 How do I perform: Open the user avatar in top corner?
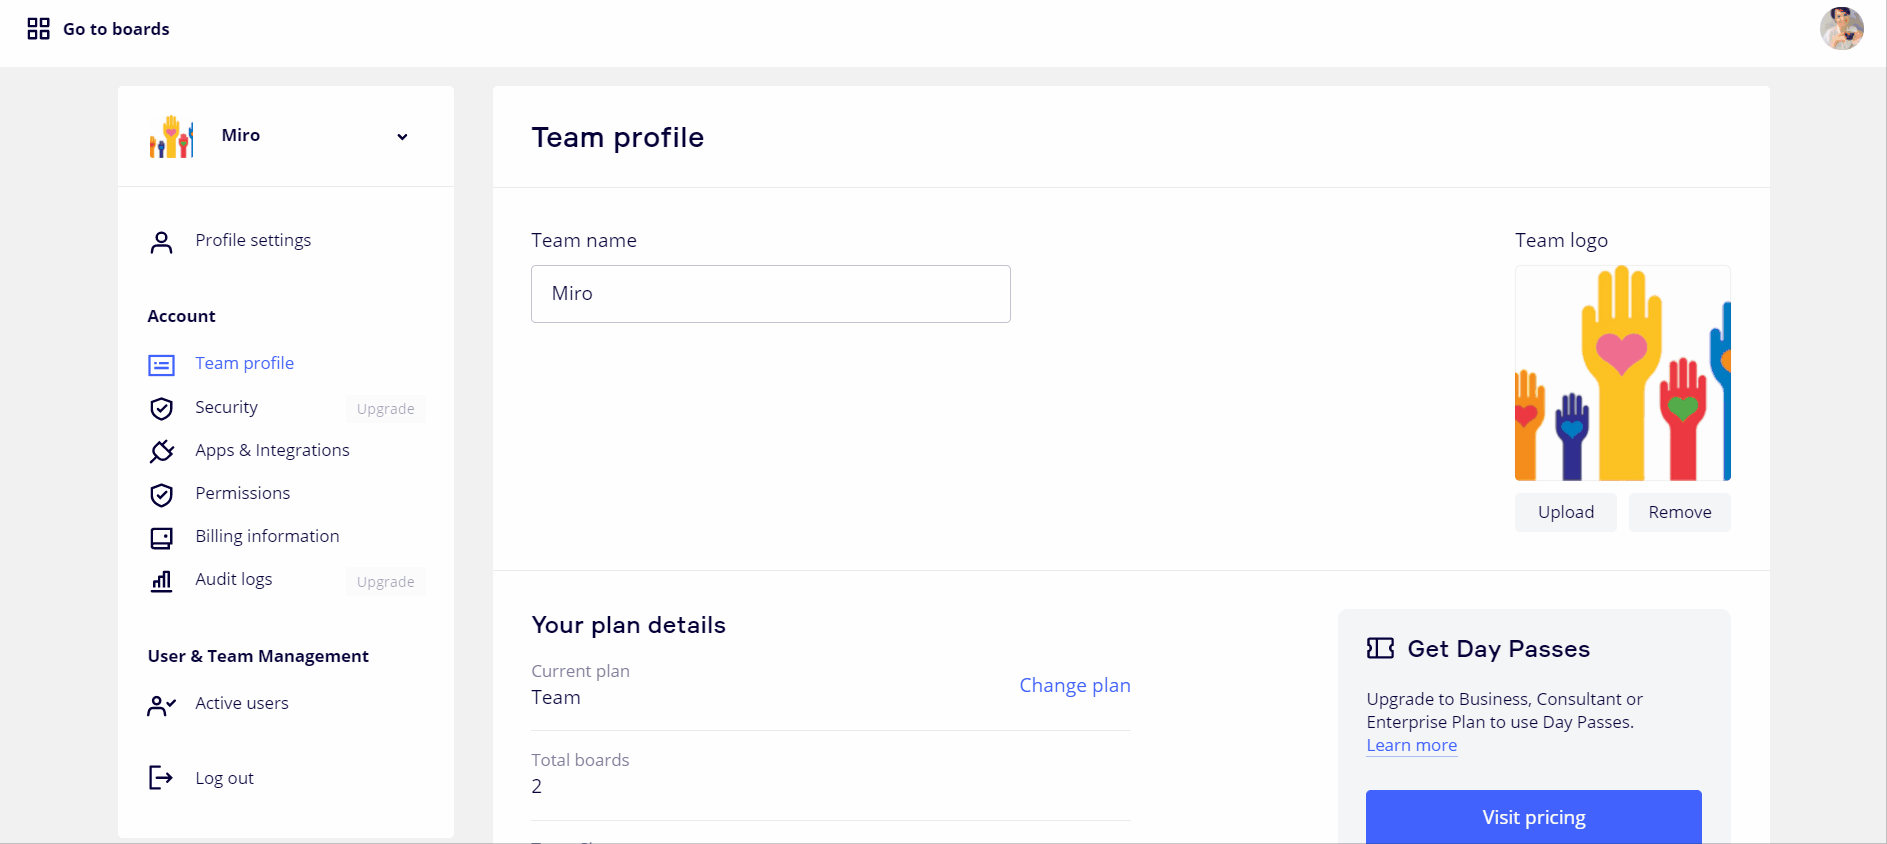[x=1841, y=28]
